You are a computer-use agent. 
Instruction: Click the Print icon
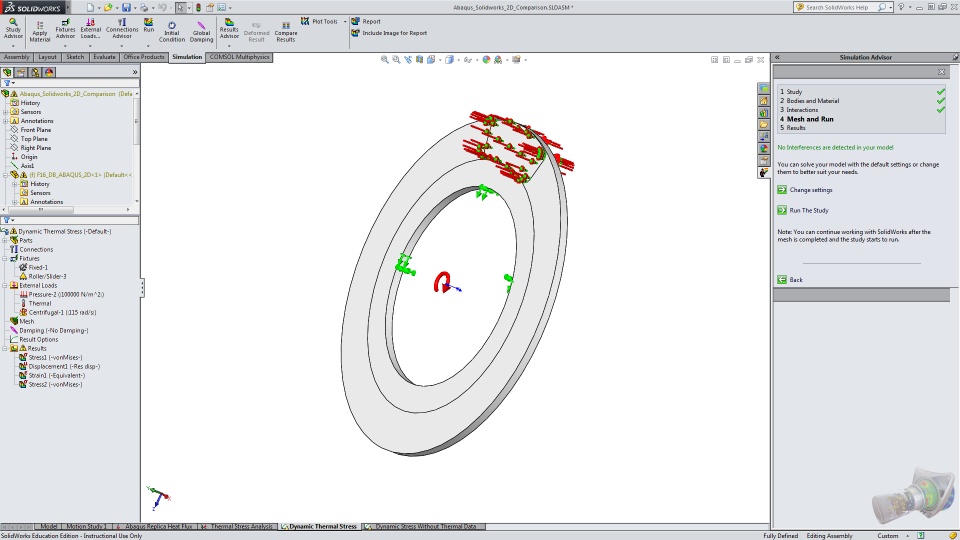(x=144, y=7)
